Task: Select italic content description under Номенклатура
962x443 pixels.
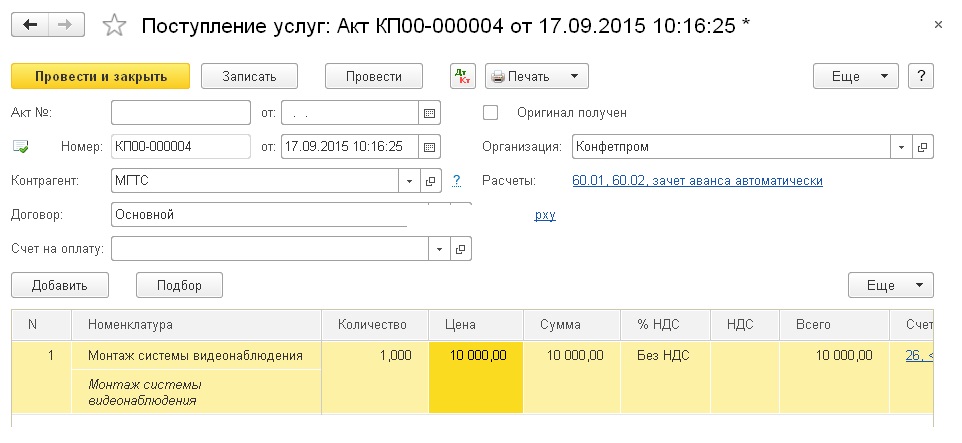Action: (x=196, y=392)
